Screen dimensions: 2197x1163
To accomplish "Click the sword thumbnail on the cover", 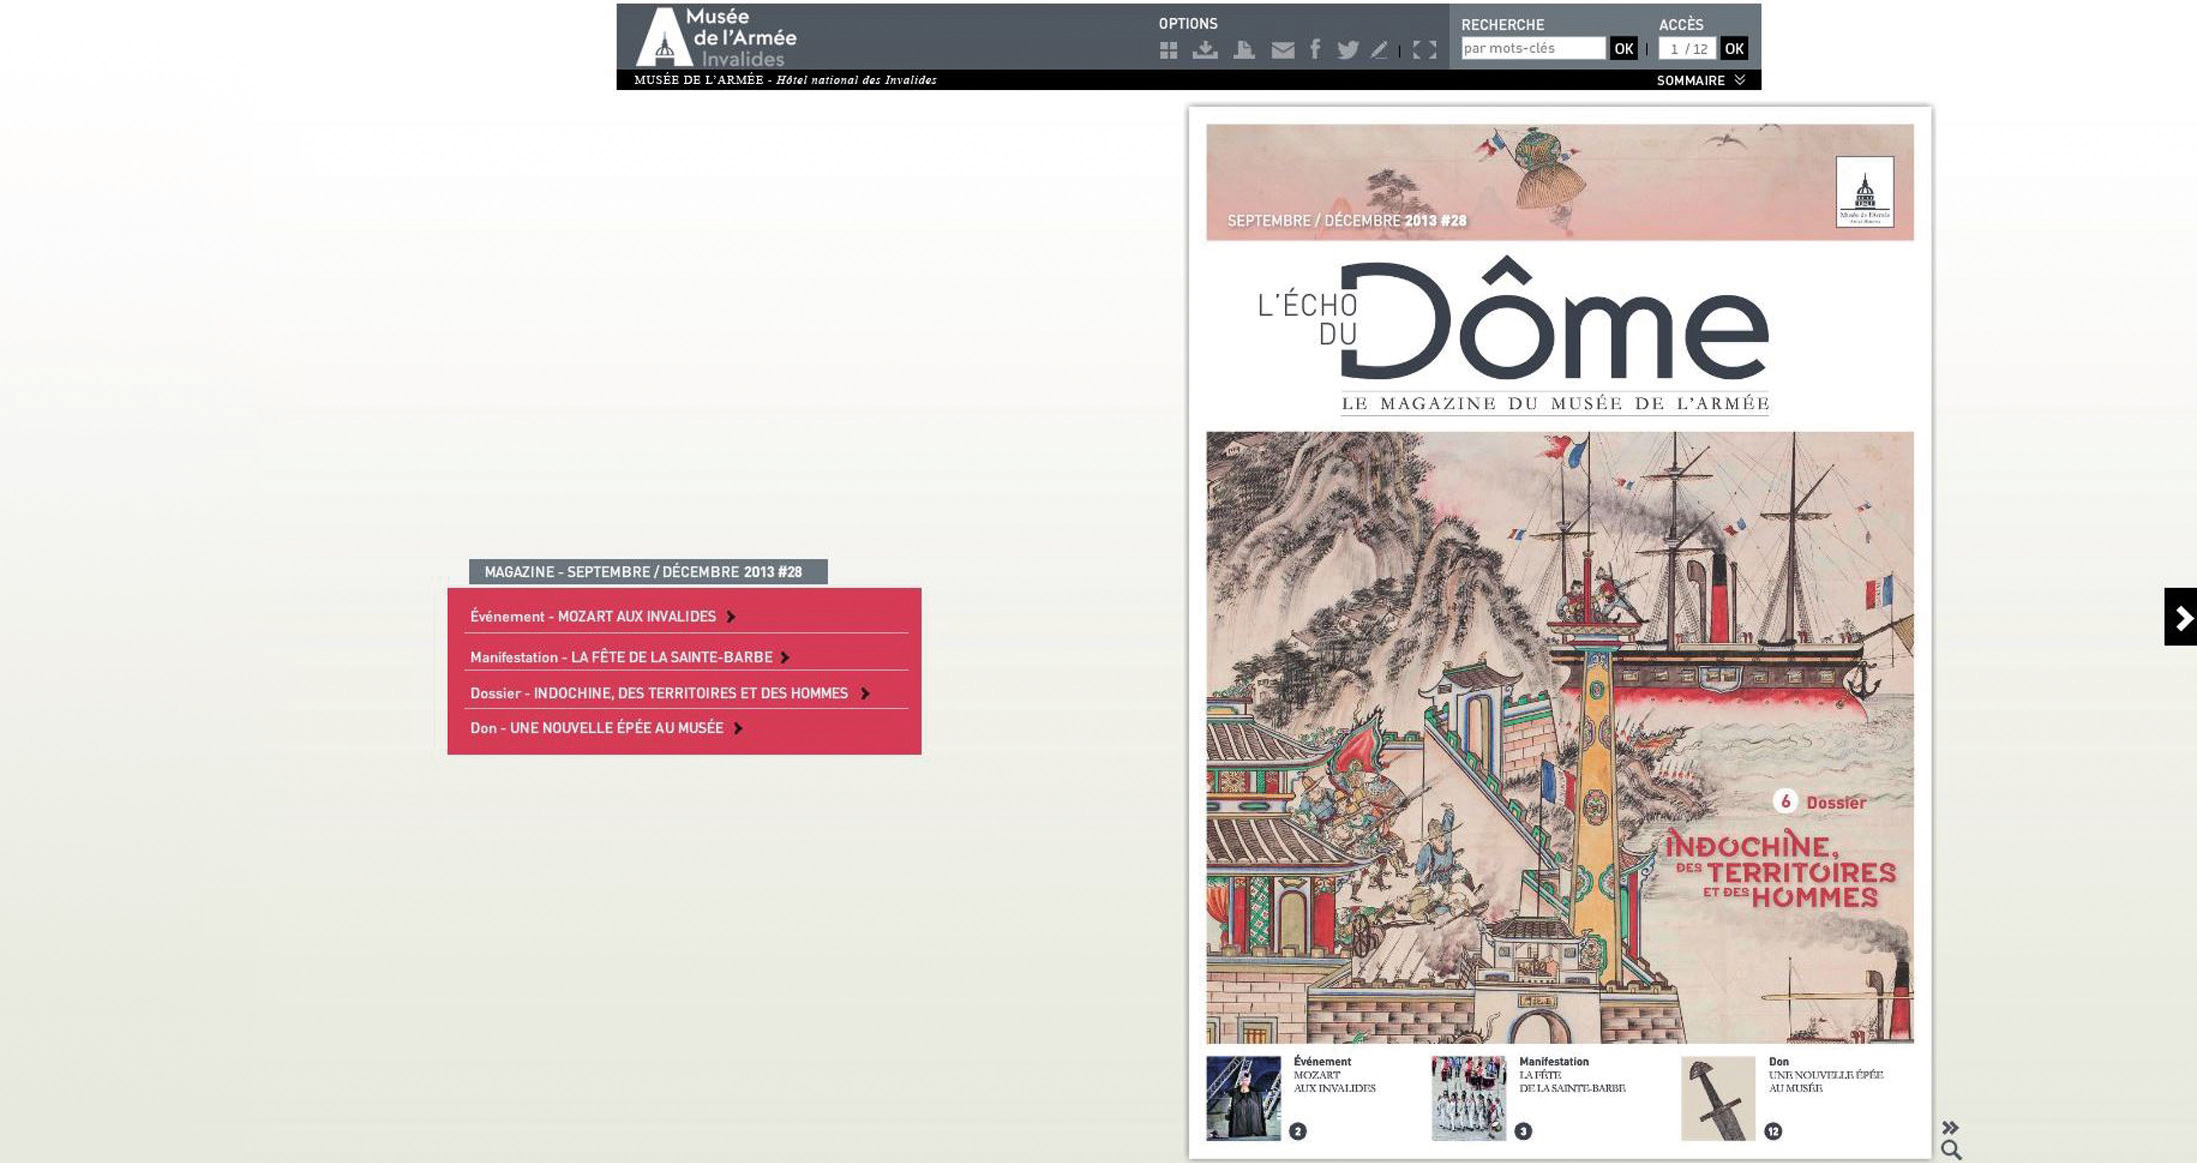I will pos(1718,1098).
